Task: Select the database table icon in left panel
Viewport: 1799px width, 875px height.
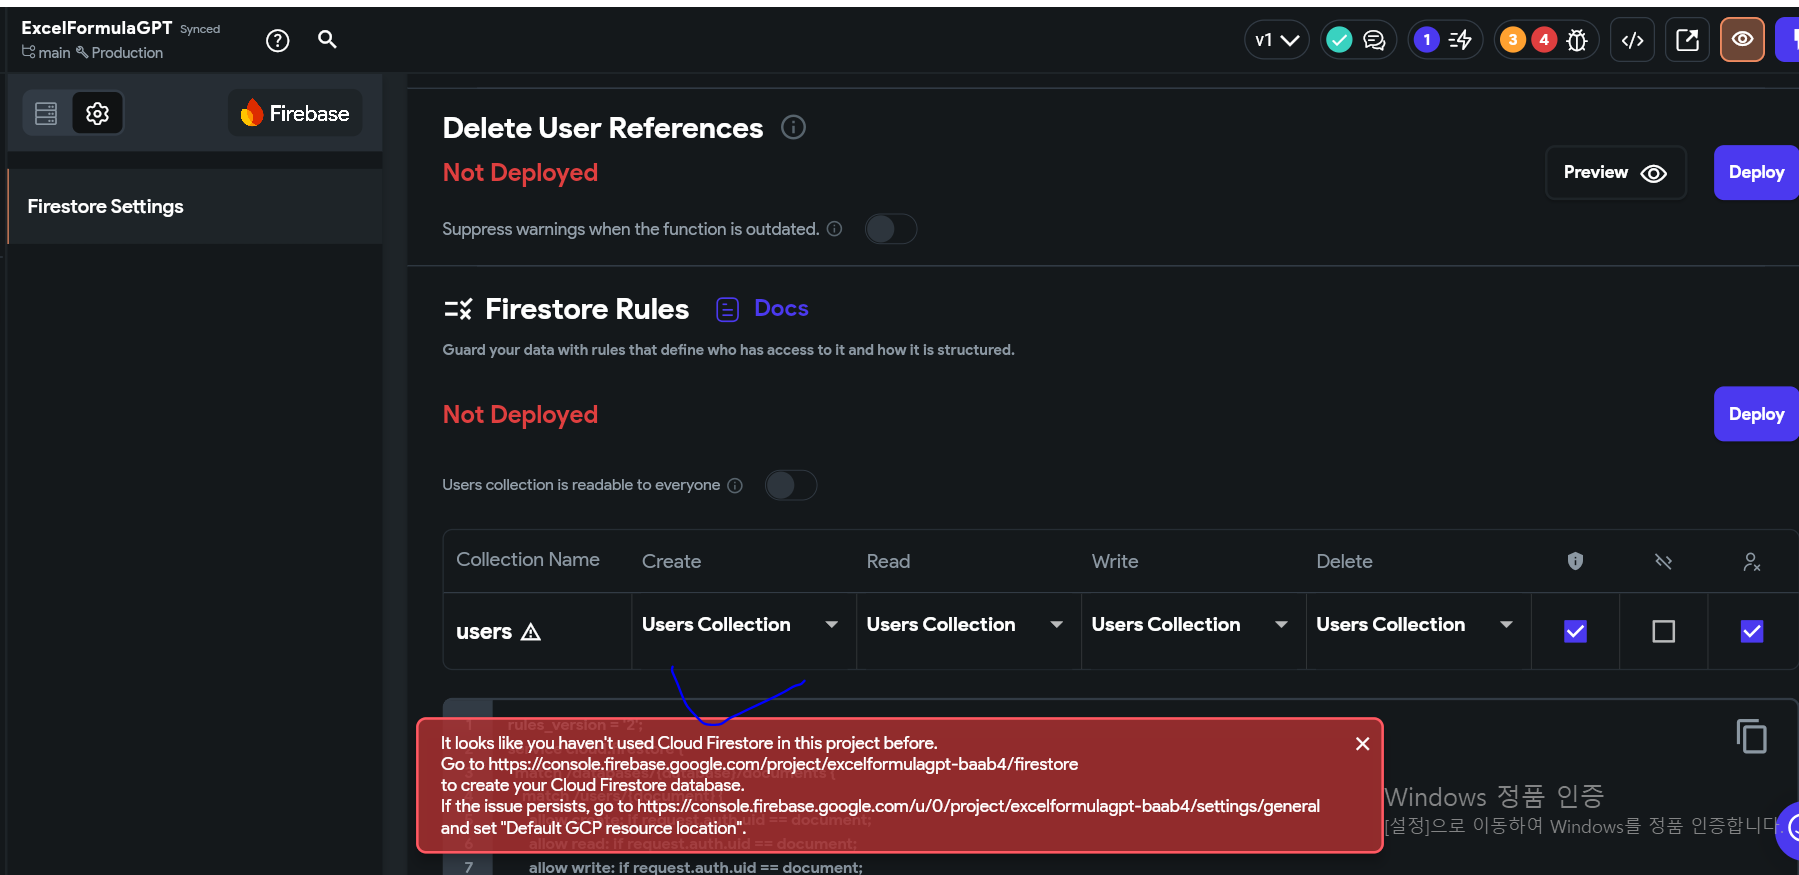Action: (x=46, y=113)
